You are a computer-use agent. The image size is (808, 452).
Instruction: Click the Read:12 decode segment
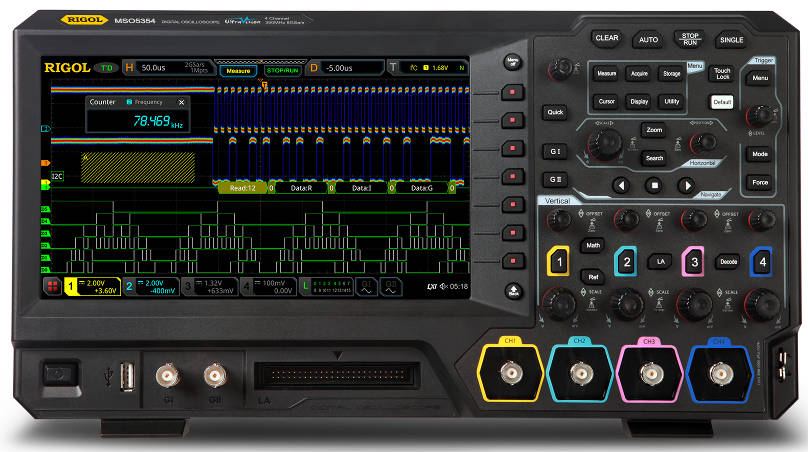242,188
